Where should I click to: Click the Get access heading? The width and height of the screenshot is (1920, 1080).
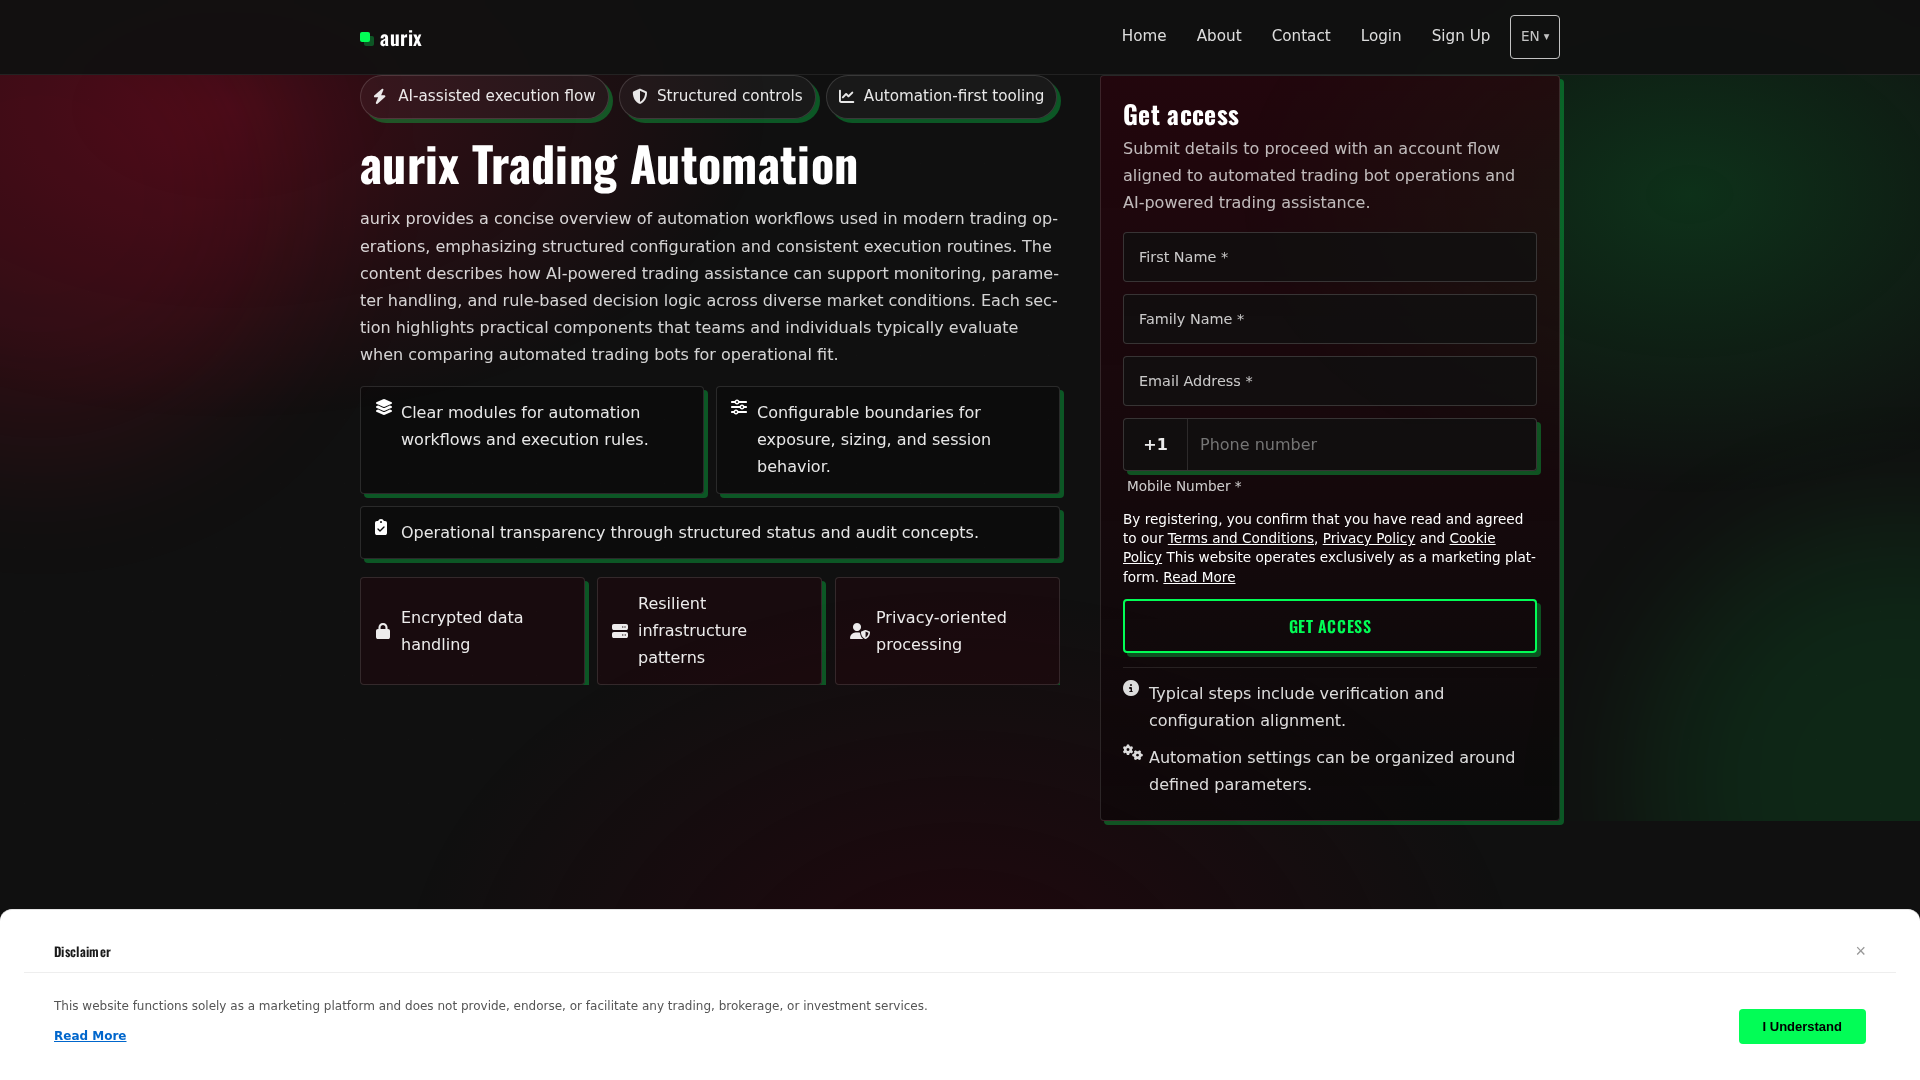coord(1181,115)
